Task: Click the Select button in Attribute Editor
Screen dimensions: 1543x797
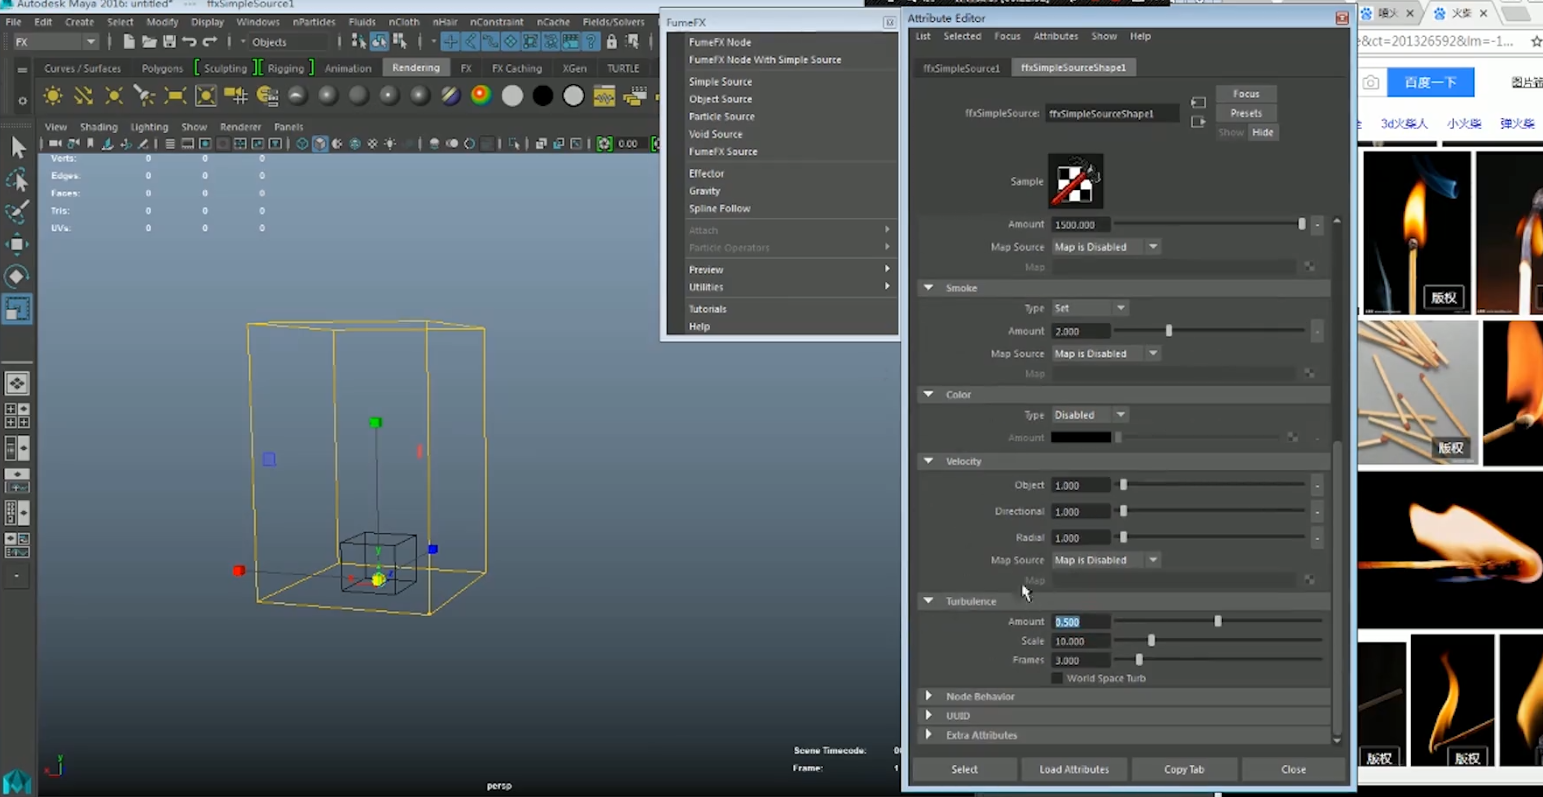Action: (964, 769)
